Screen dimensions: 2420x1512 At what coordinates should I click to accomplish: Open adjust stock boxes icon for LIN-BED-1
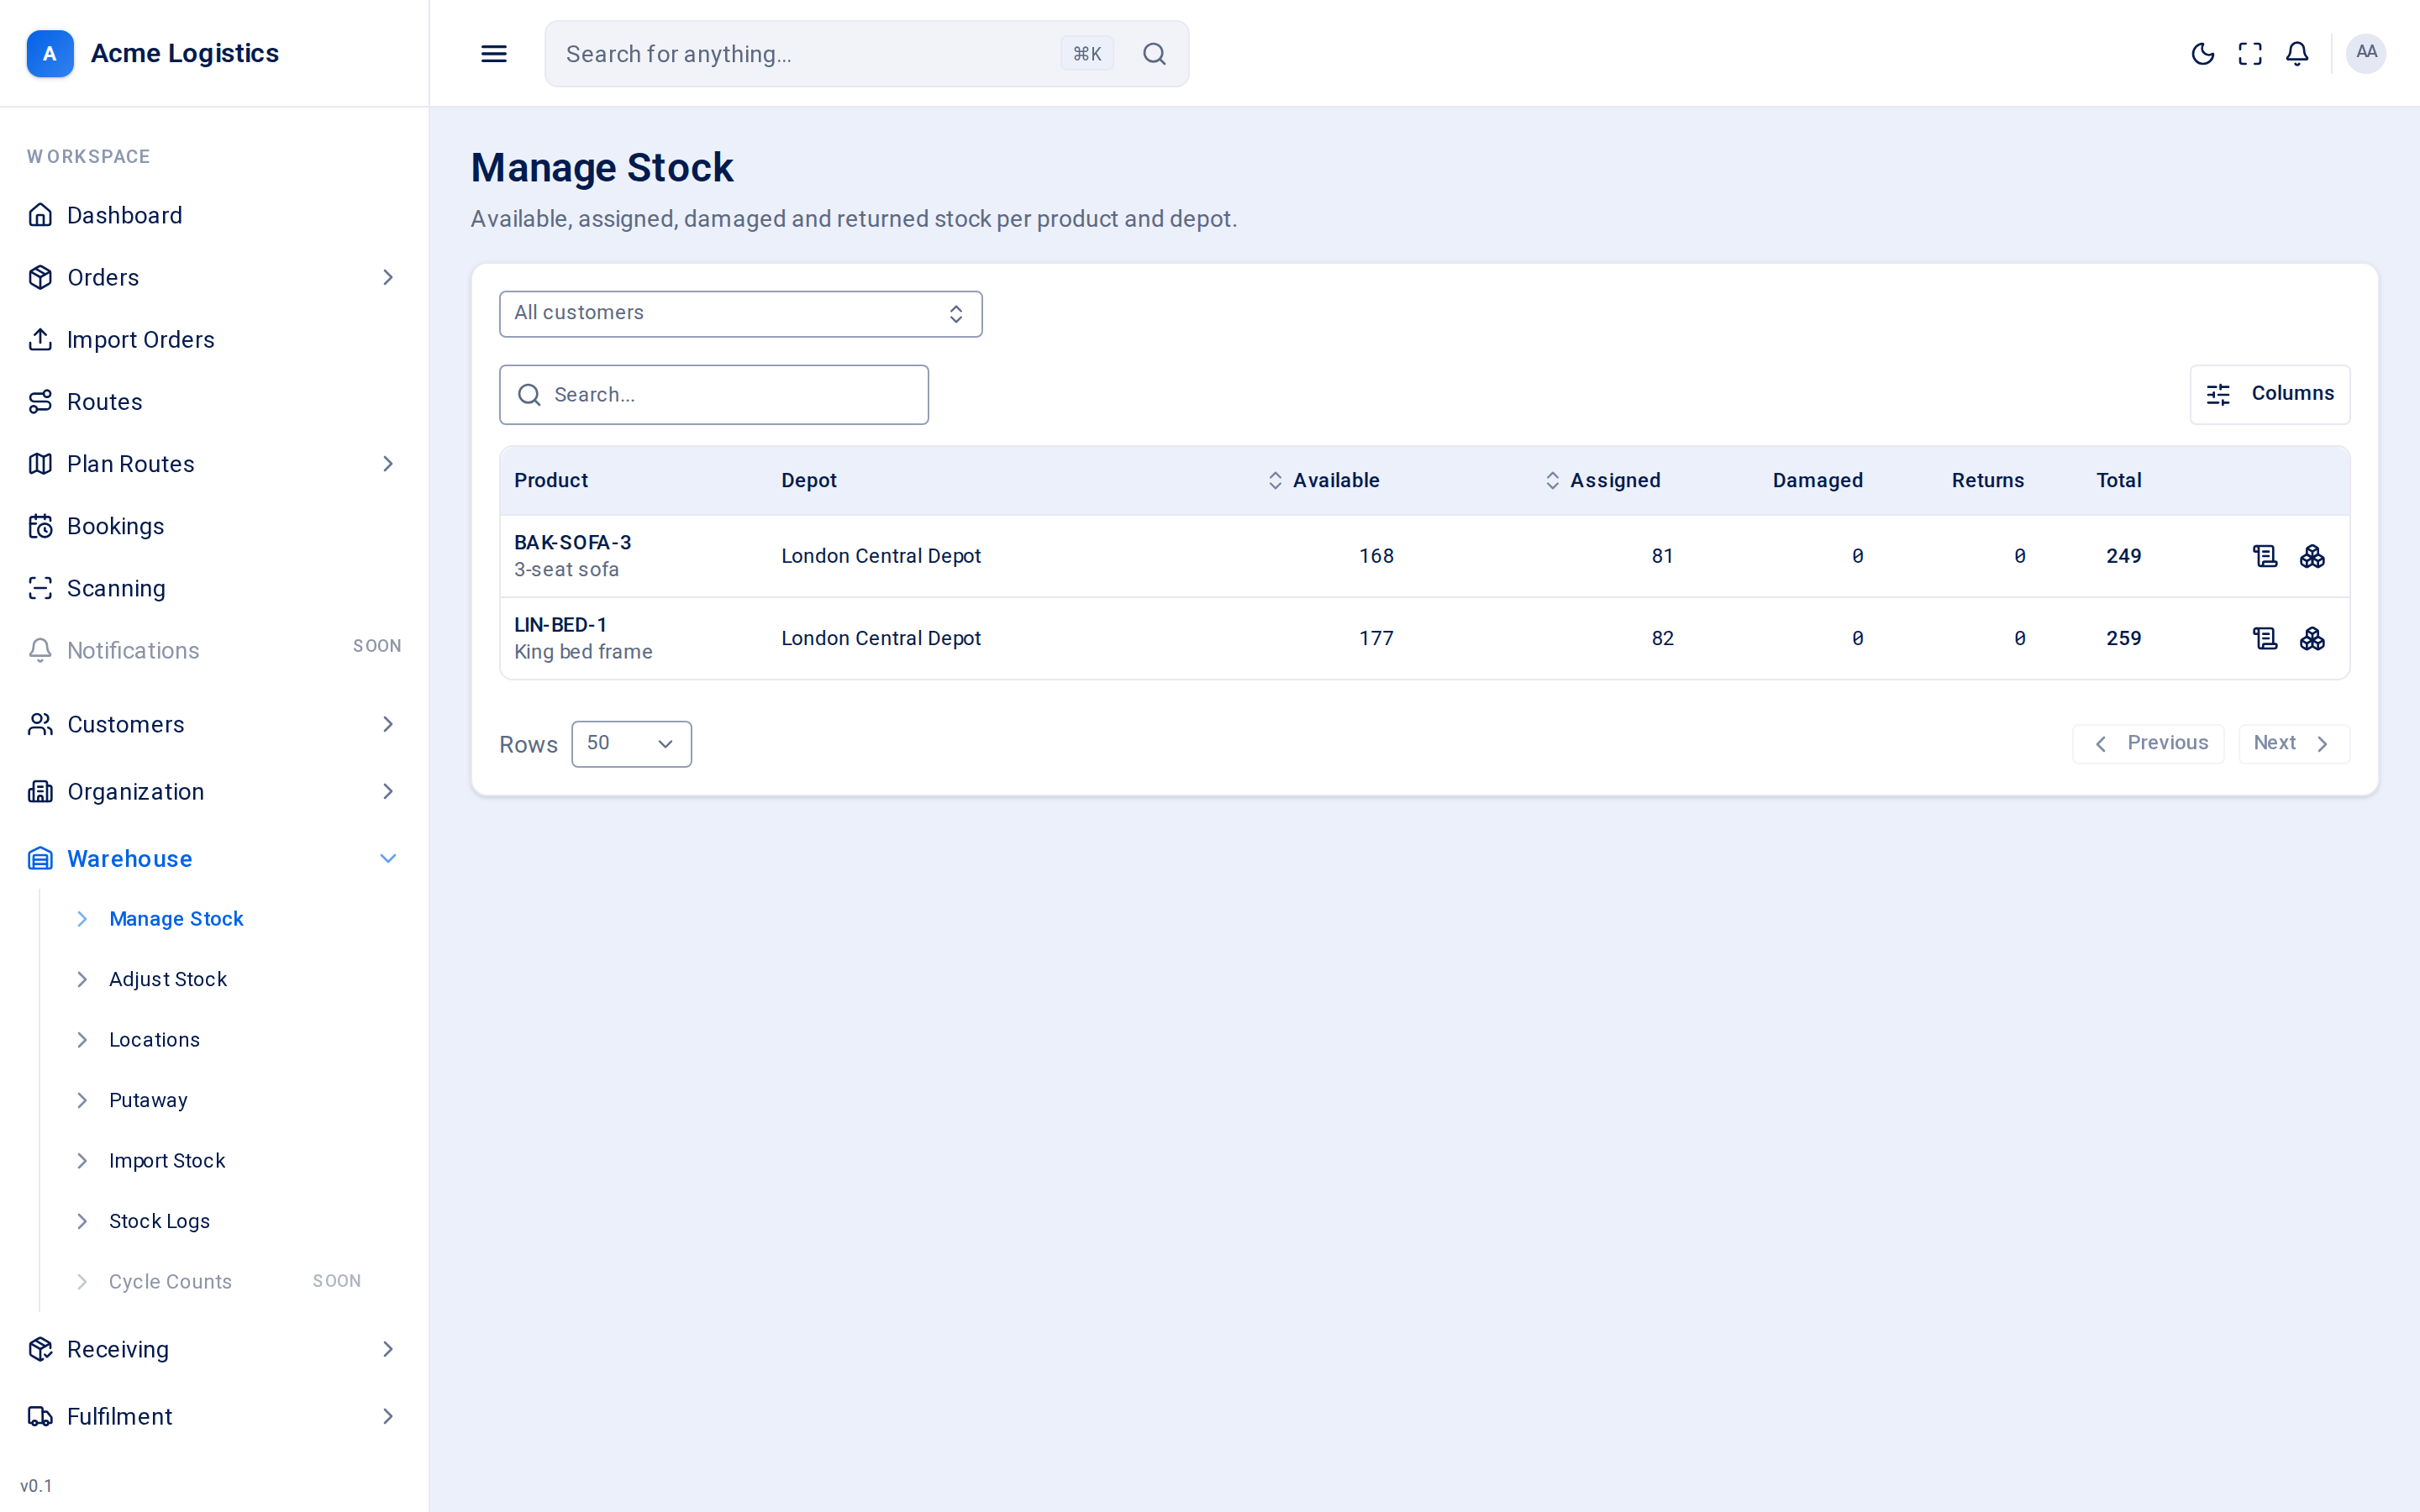pyautogui.click(x=2312, y=638)
